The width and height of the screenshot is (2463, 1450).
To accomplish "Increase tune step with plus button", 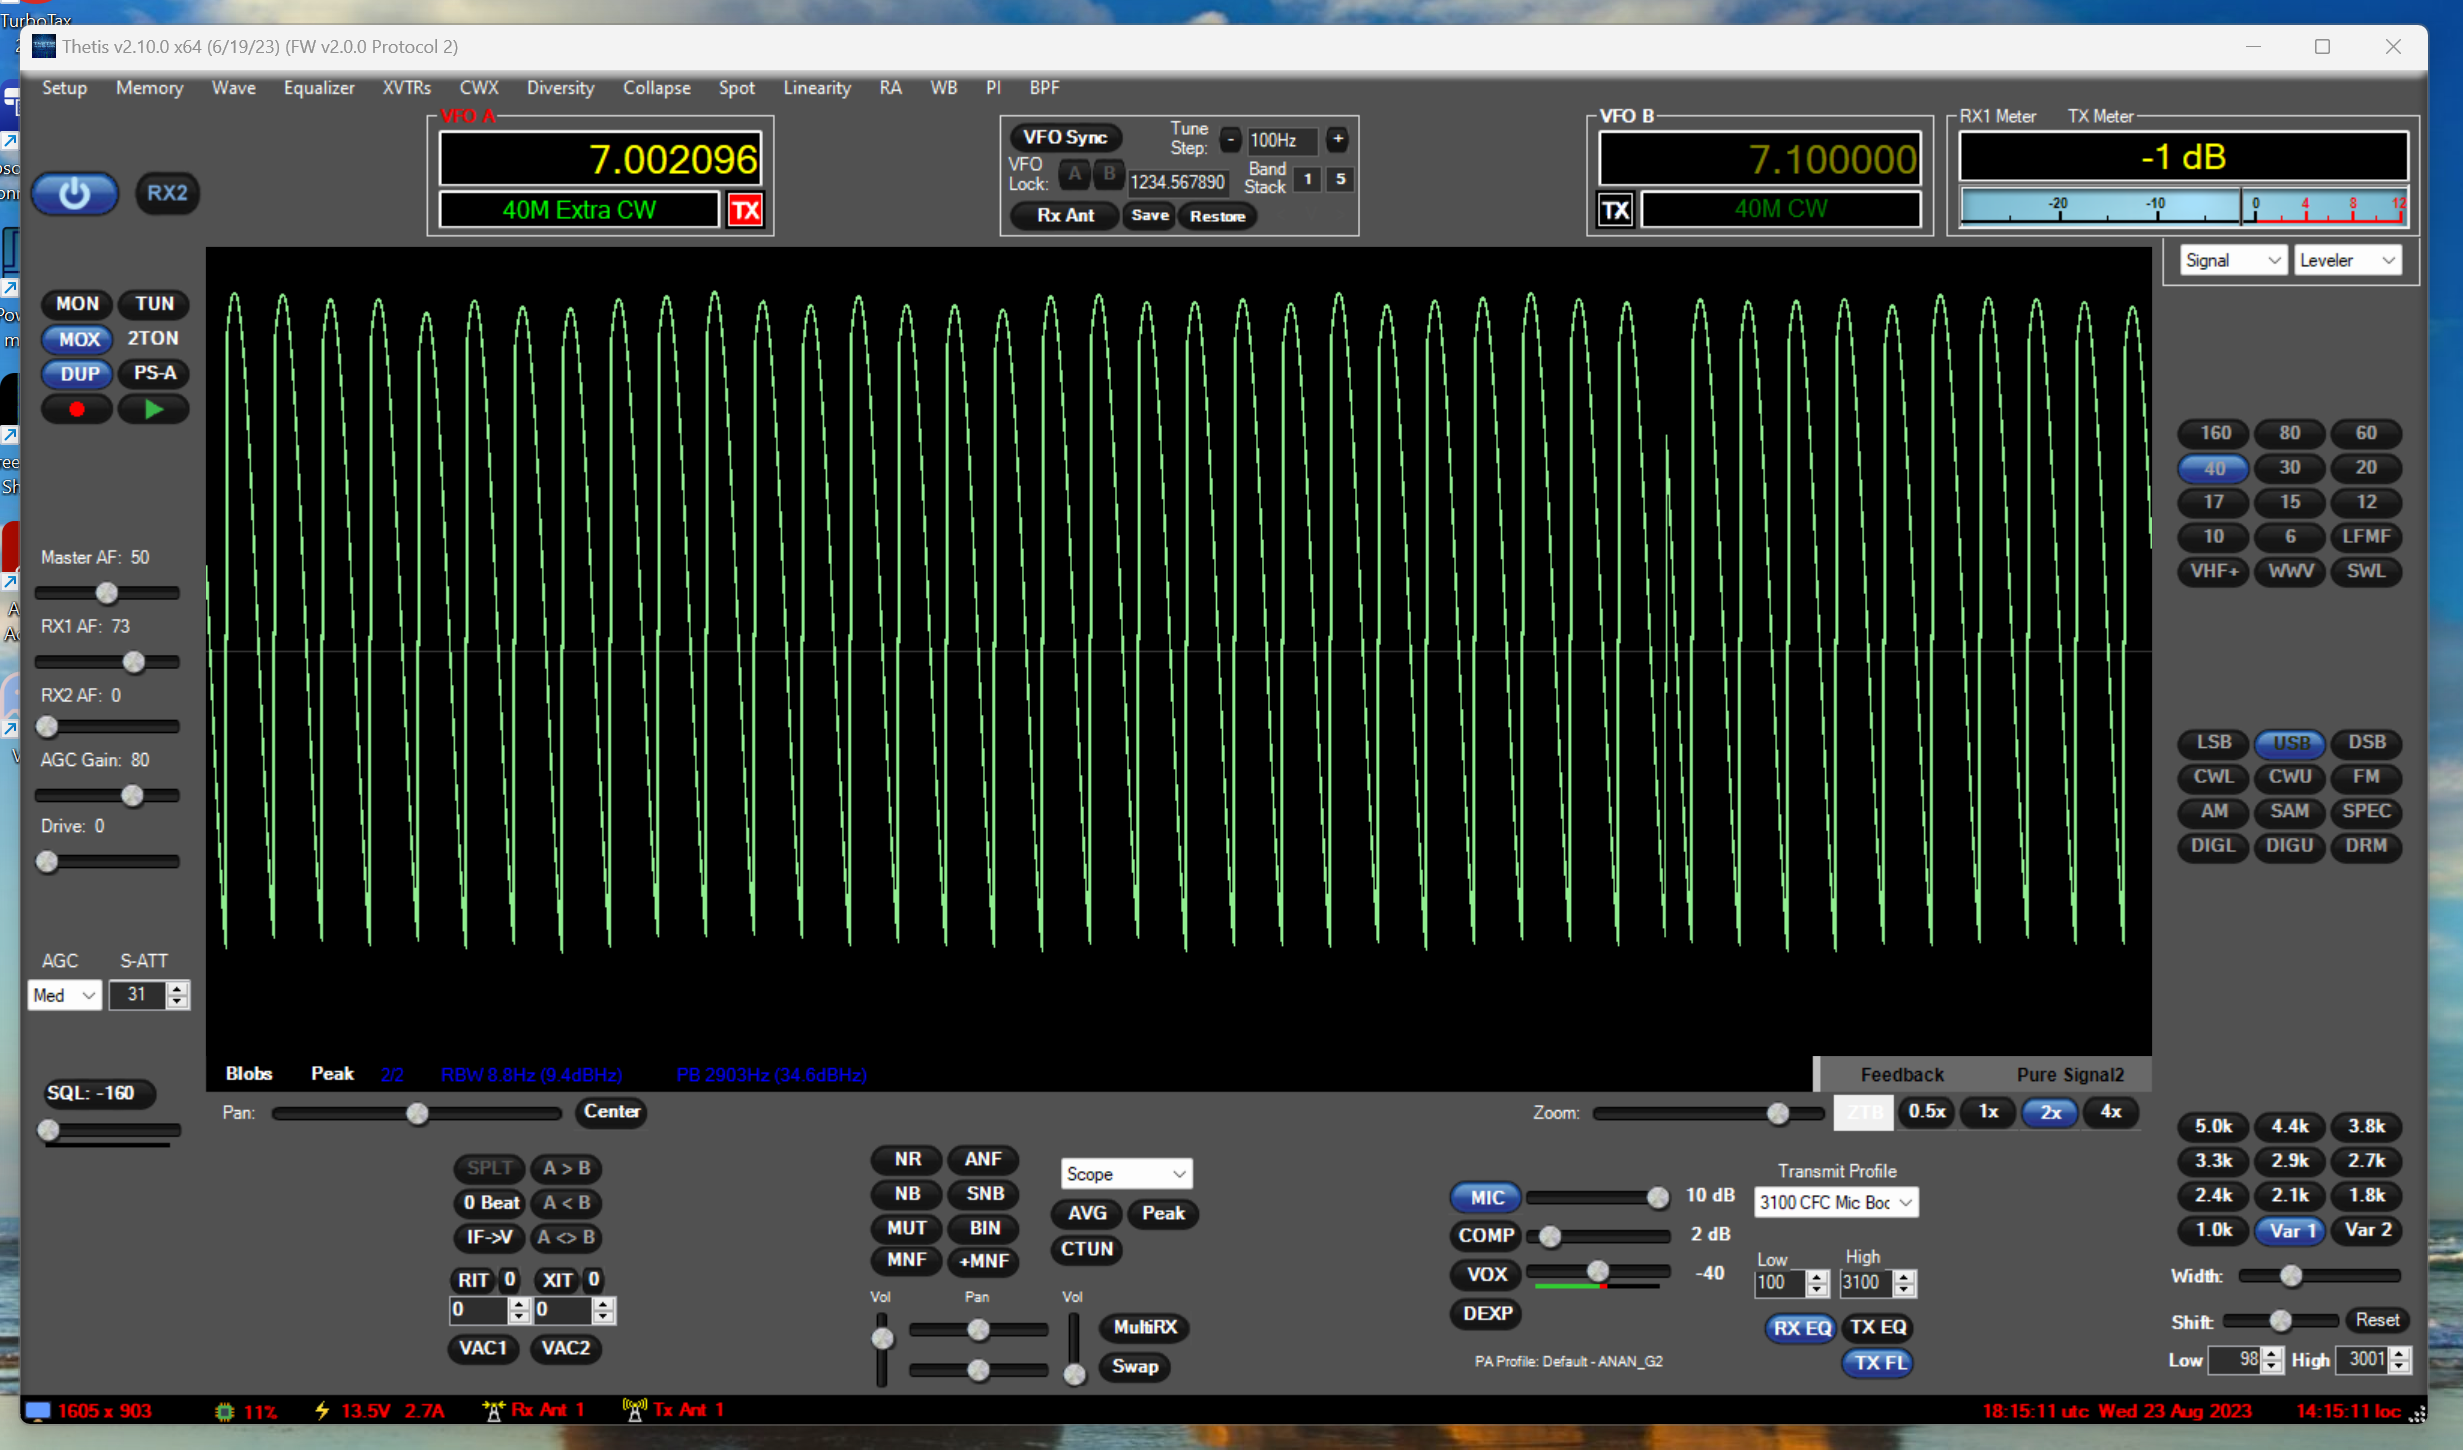I will (1337, 140).
